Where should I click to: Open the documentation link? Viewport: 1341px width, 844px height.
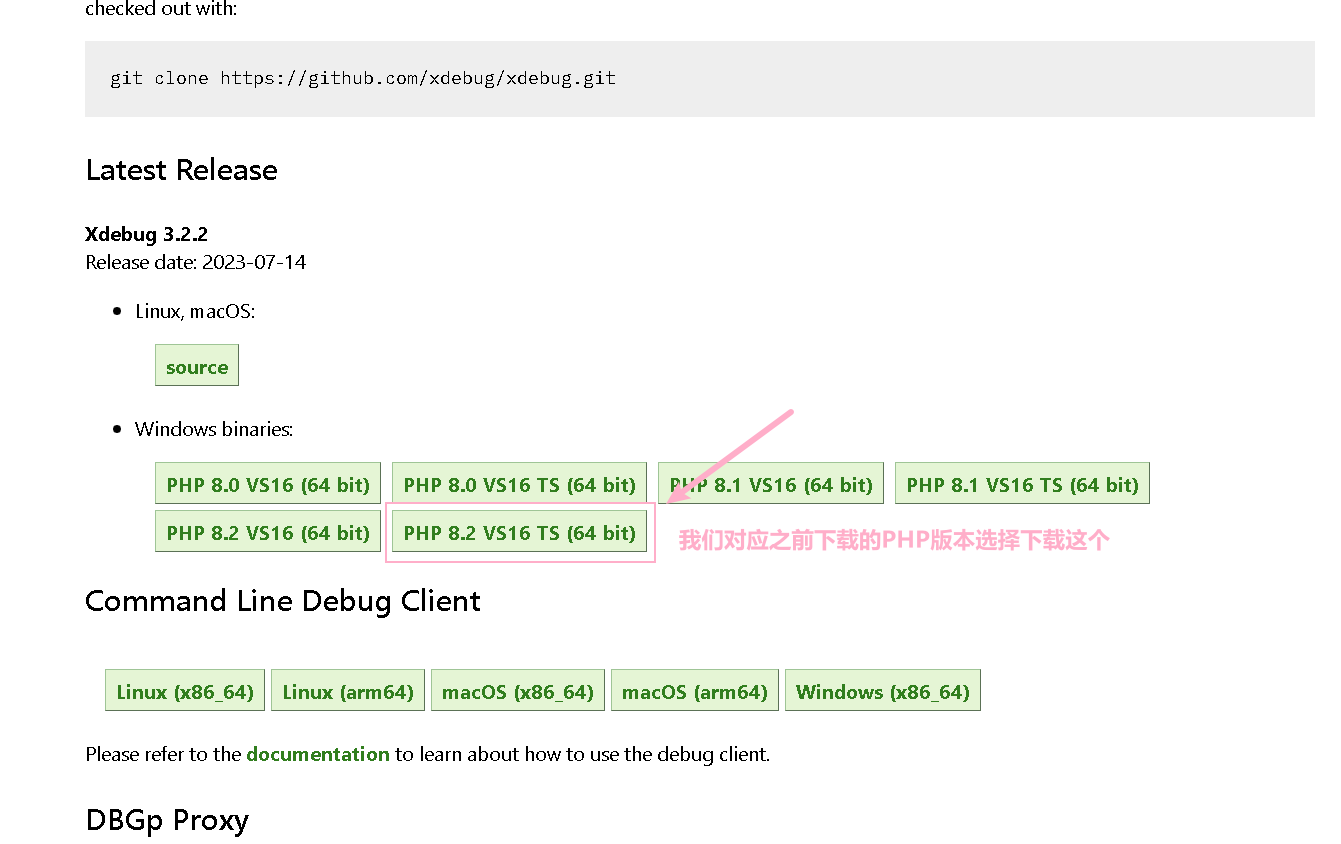[x=318, y=754]
